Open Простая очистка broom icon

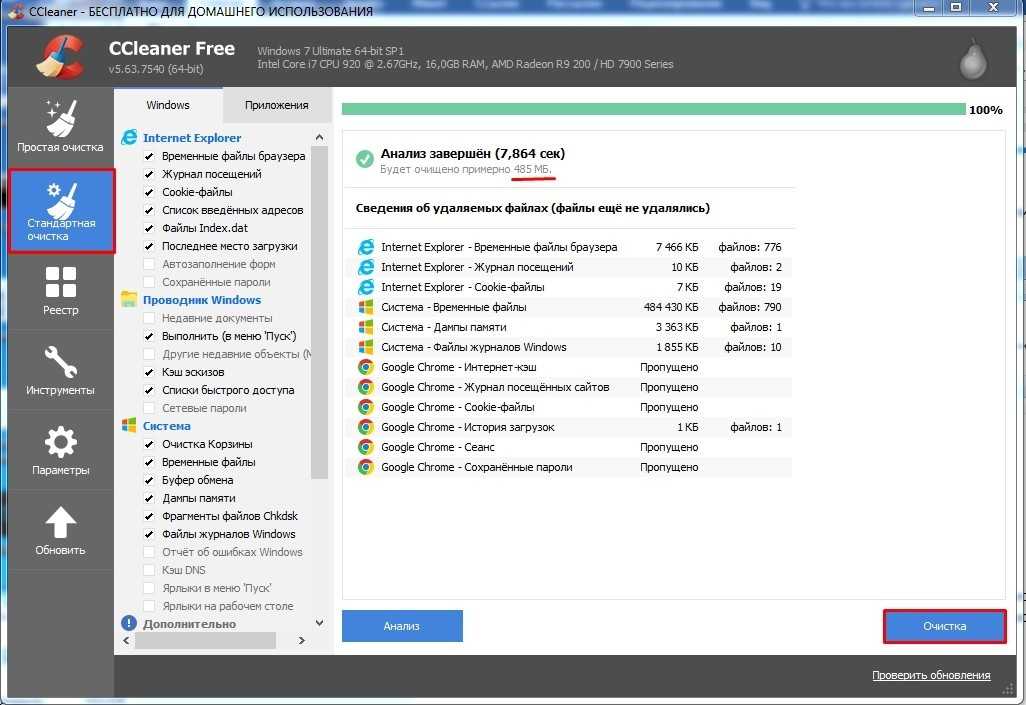click(x=60, y=119)
